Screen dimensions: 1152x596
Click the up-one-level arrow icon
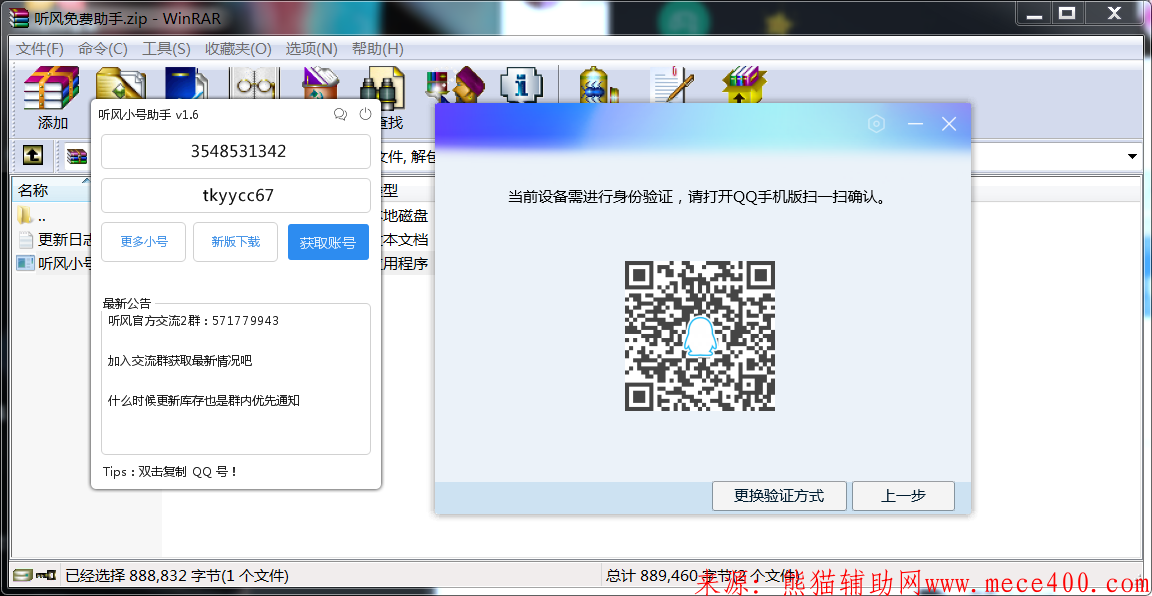click(x=33, y=156)
